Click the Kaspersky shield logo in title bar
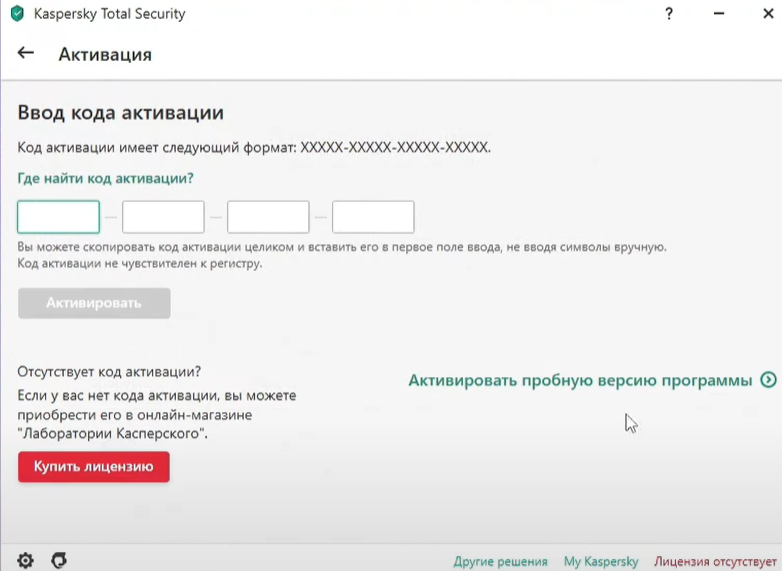Screen dimensions: 782x571 pyautogui.click(x=17, y=13)
